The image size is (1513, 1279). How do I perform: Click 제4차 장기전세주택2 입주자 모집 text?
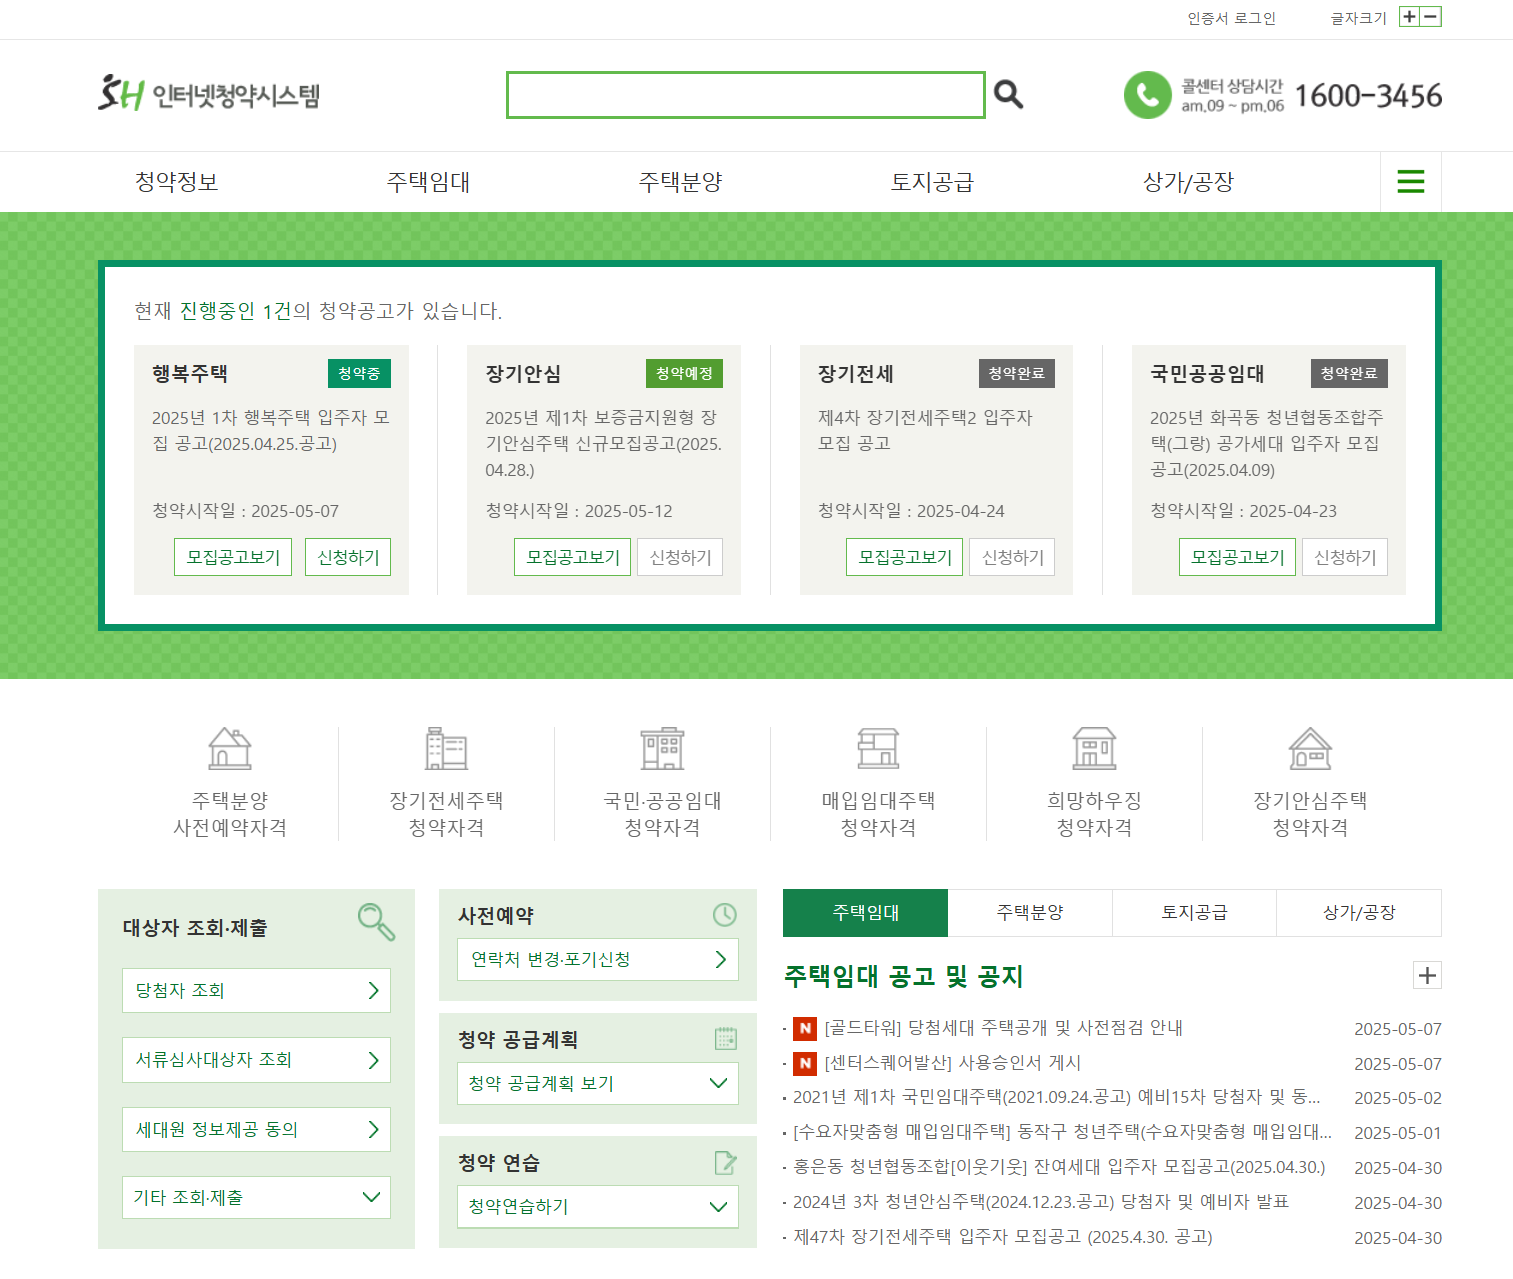[x=925, y=430]
